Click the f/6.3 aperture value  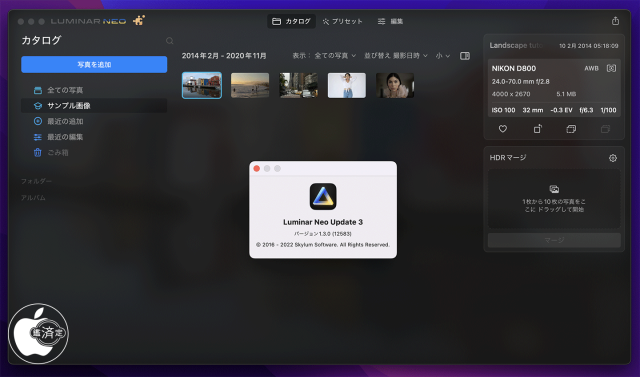pyautogui.click(x=586, y=110)
